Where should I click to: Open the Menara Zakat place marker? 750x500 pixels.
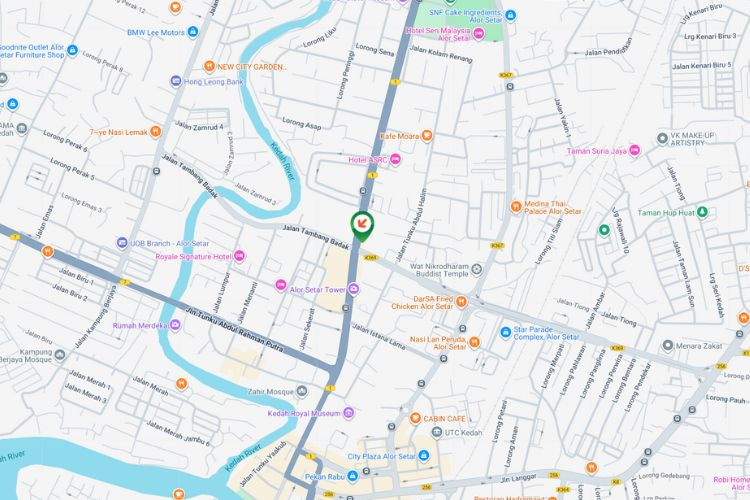tap(668, 345)
